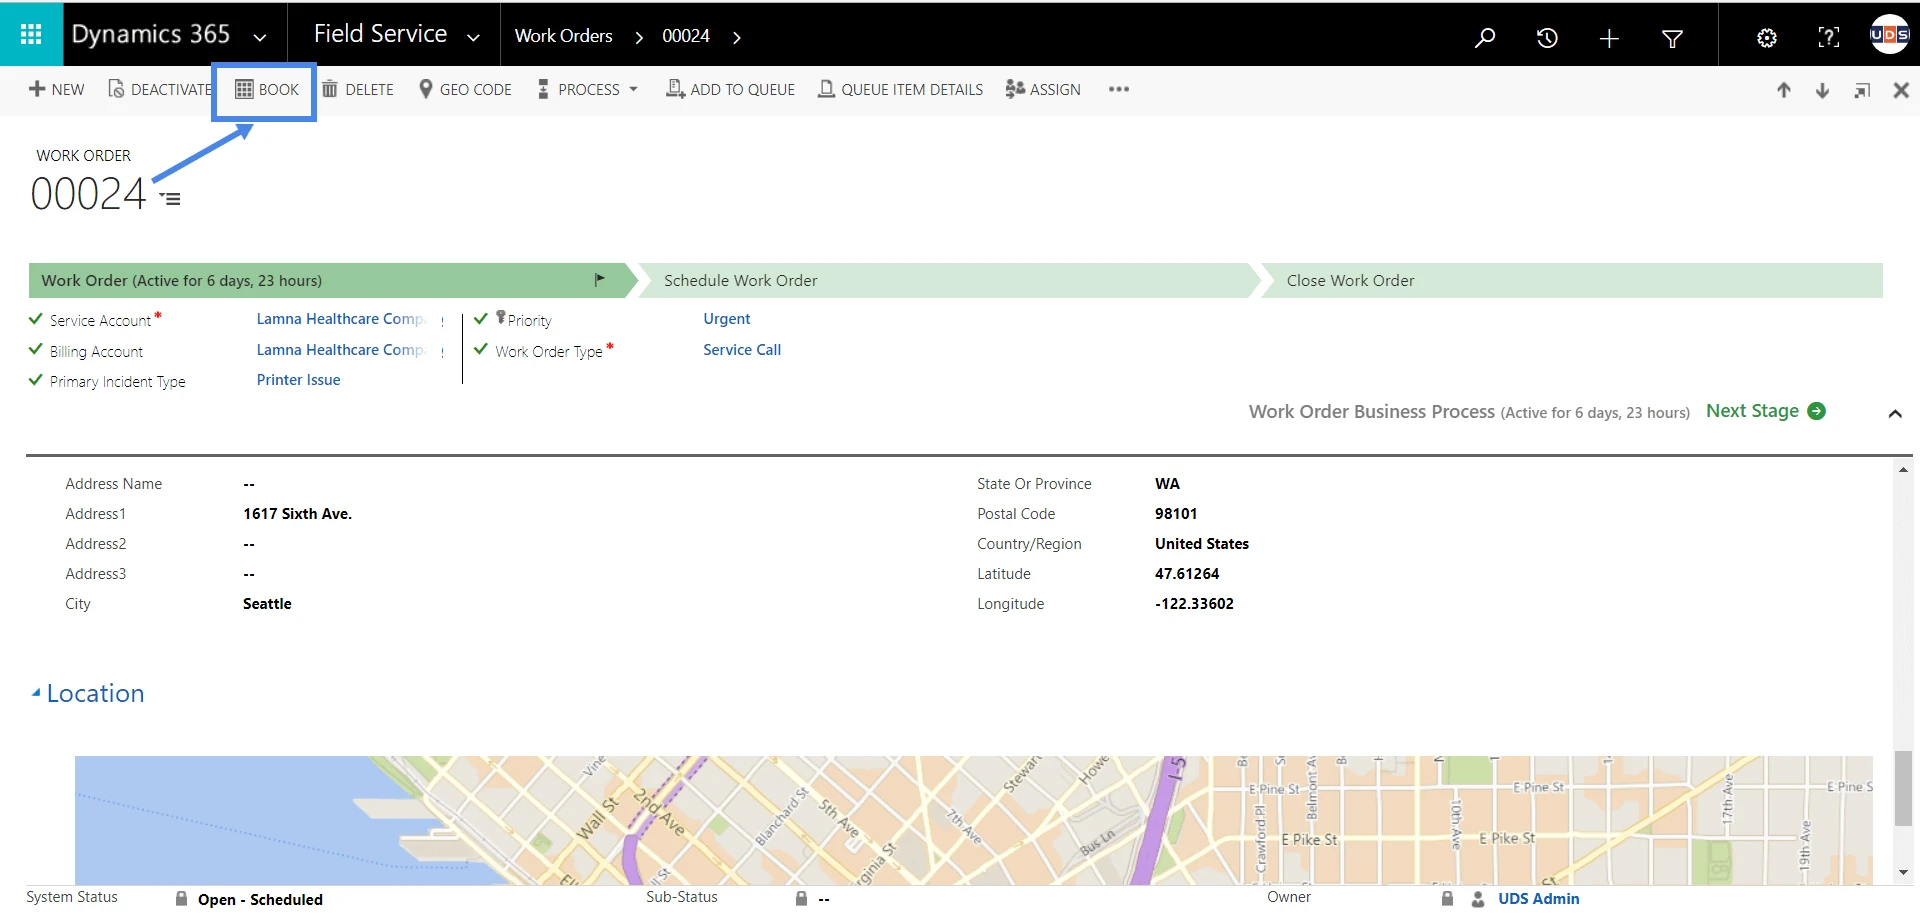1920x918 pixels.
Task: Open Printer Issue incident type link
Action: click(x=298, y=380)
